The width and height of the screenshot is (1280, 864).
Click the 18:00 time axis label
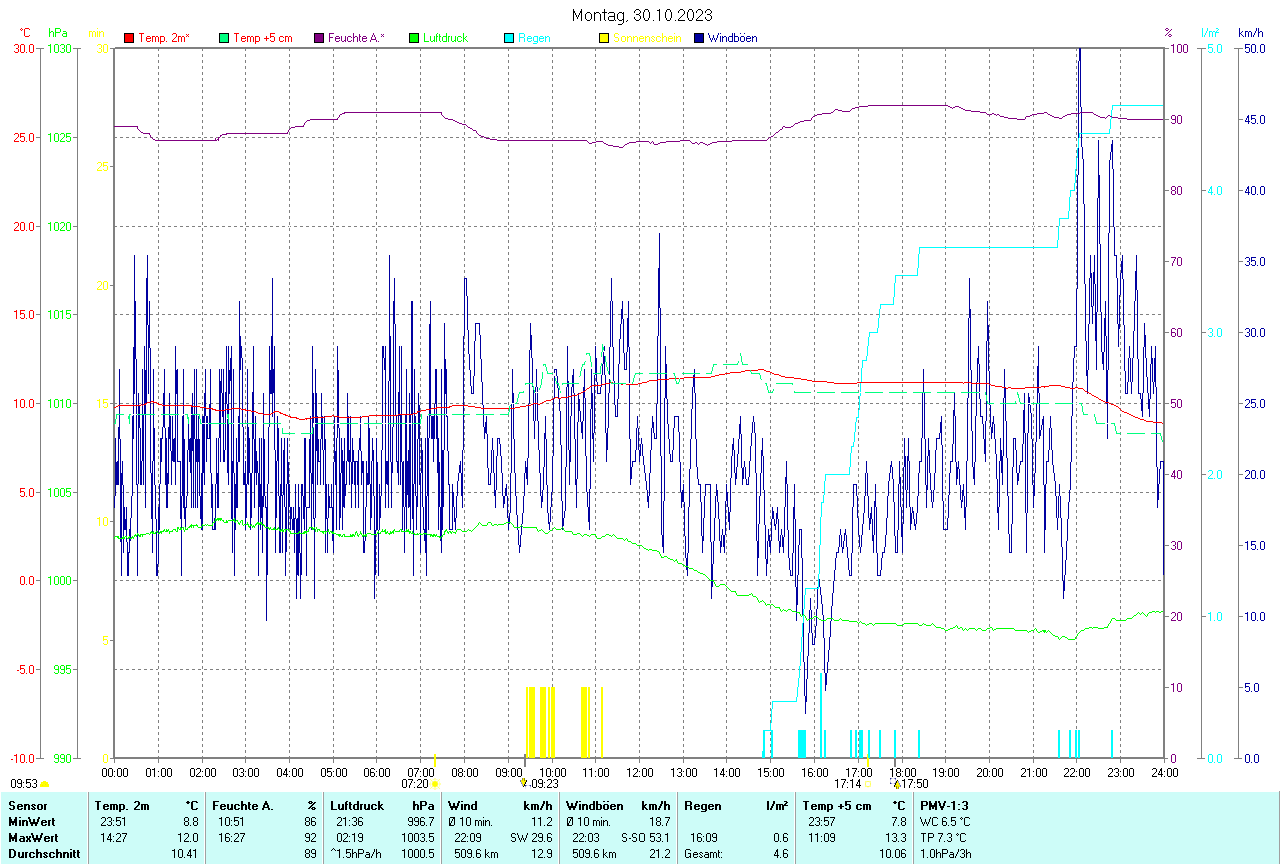point(902,772)
